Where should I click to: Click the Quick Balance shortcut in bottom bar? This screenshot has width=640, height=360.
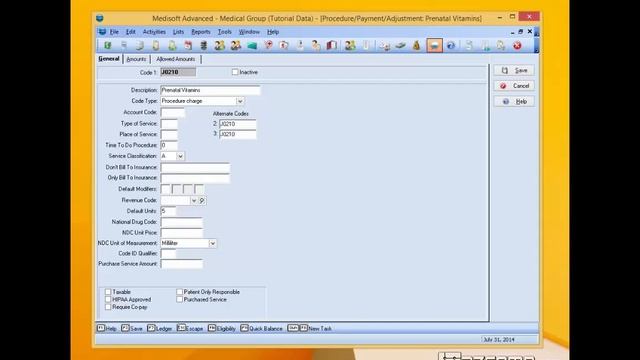pyautogui.click(x=261, y=328)
